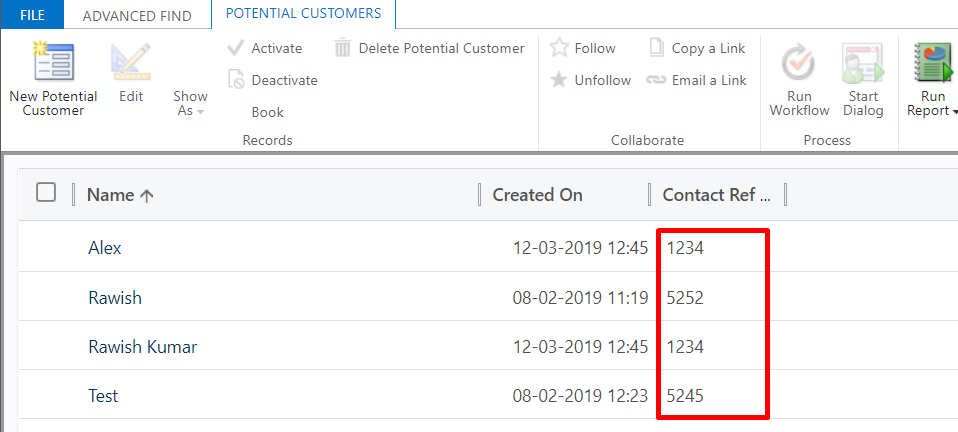Click the Unfollow ribbon button

(591, 80)
